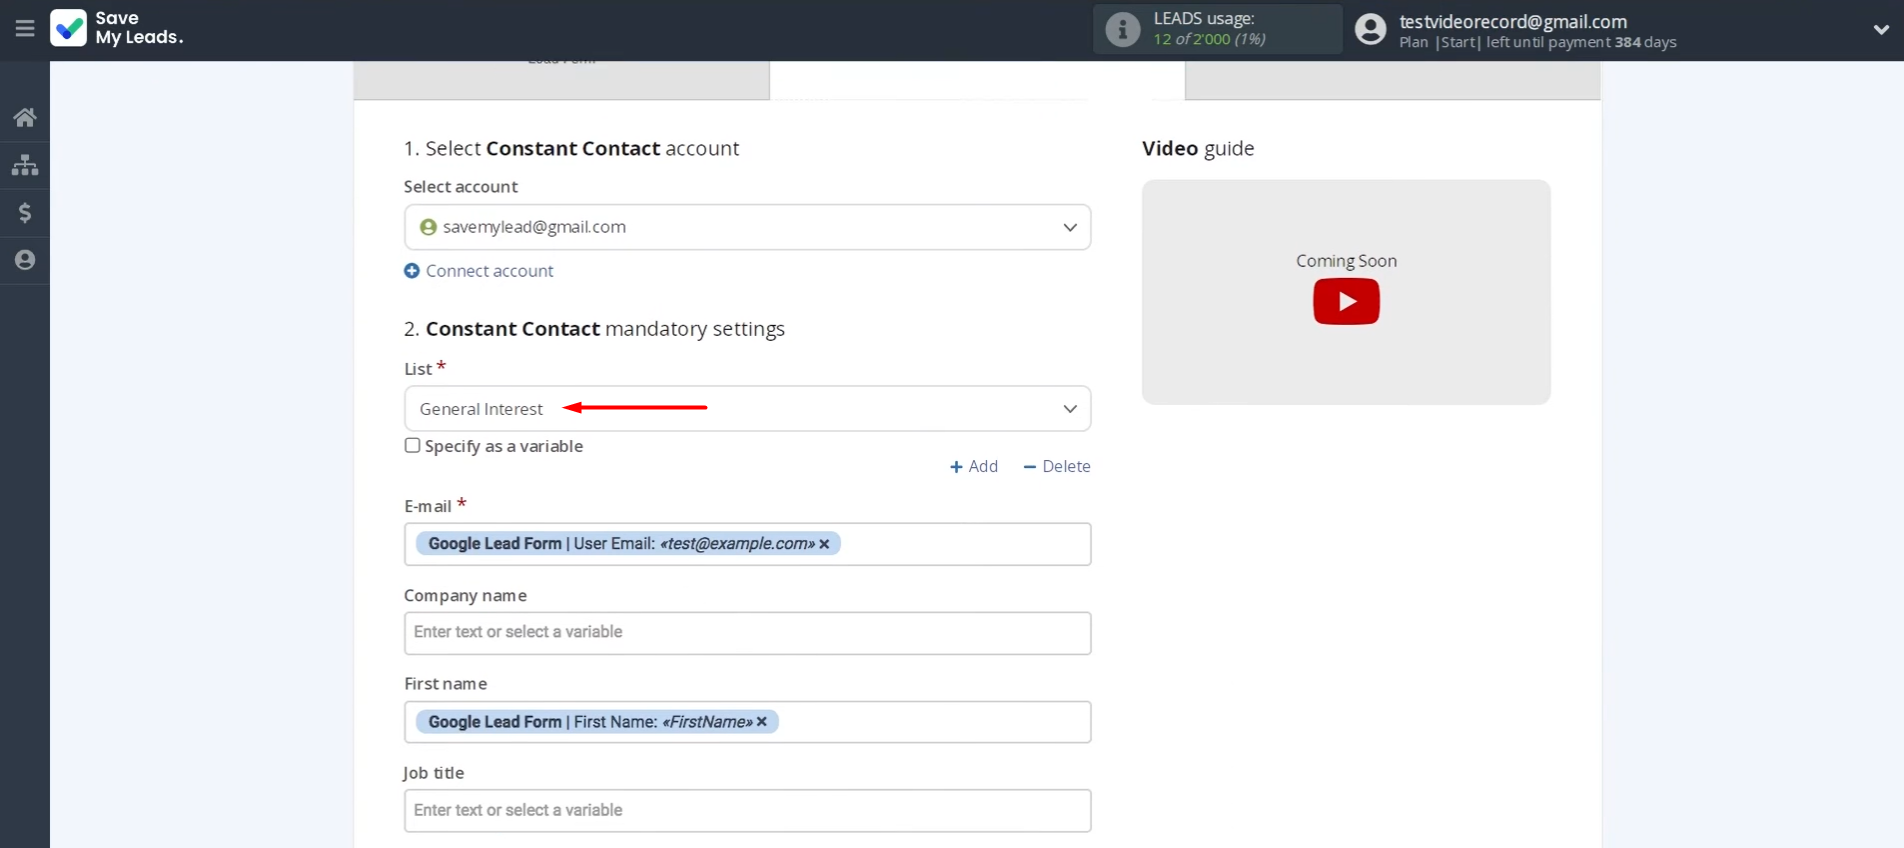Image resolution: width=1904 pixels, height=848 pixels.
Task: Click the Company name input field
Action: click(747, 633)
